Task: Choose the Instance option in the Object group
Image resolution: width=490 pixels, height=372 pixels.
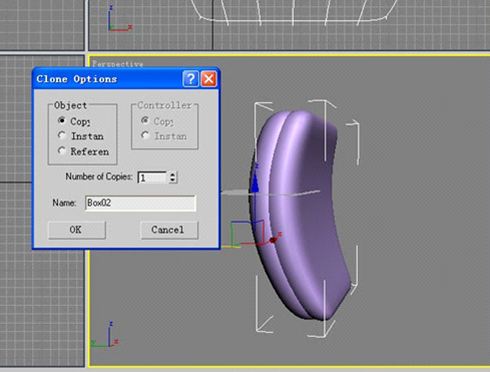Action: [61, 135]
